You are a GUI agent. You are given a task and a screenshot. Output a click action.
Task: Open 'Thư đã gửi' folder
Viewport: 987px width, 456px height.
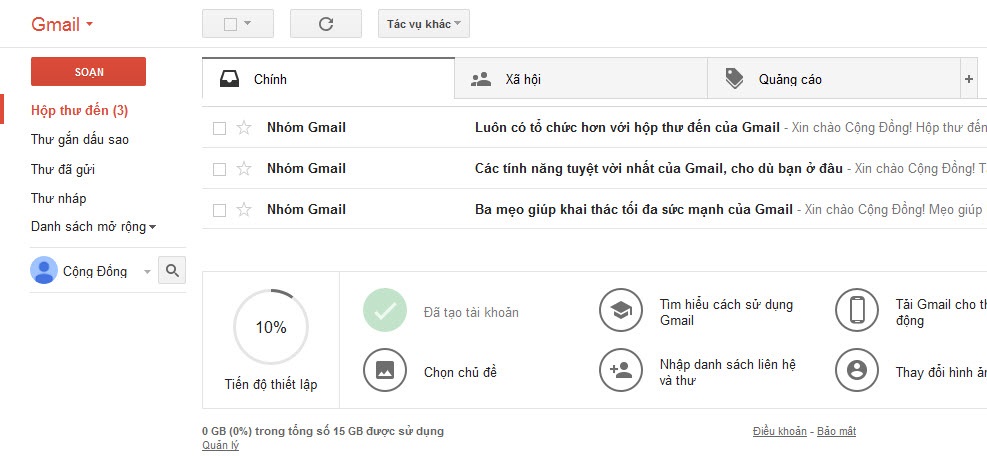point(63,169)
